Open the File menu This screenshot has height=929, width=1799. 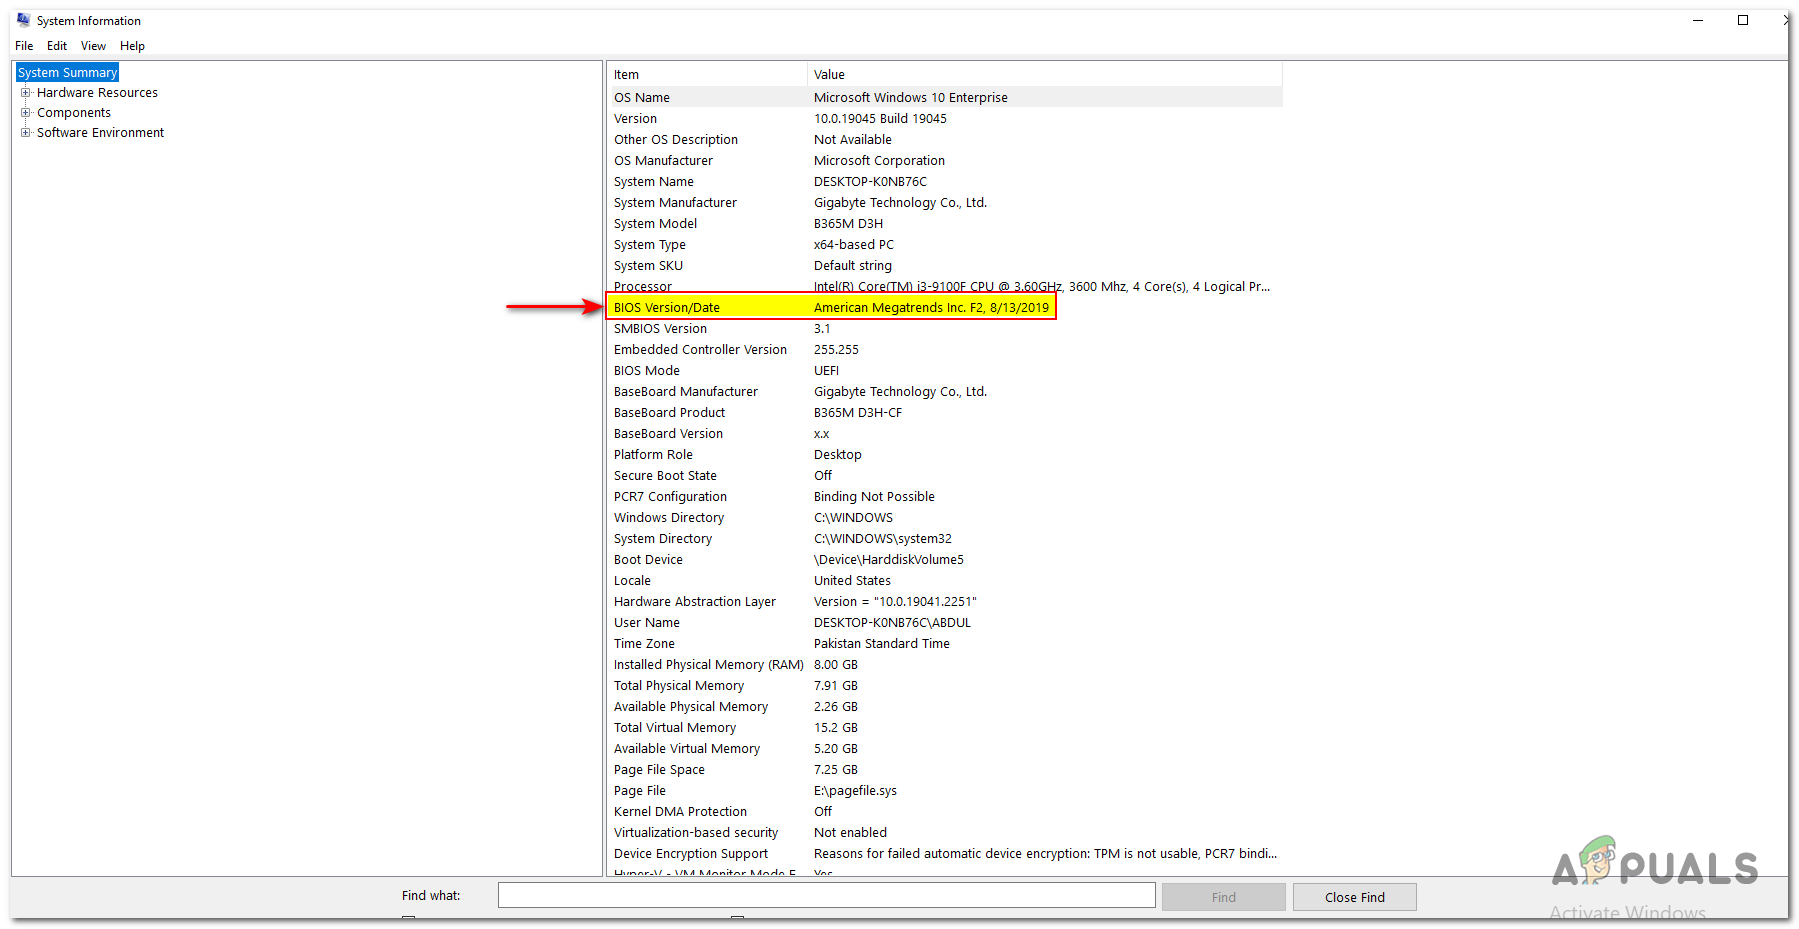23,45
